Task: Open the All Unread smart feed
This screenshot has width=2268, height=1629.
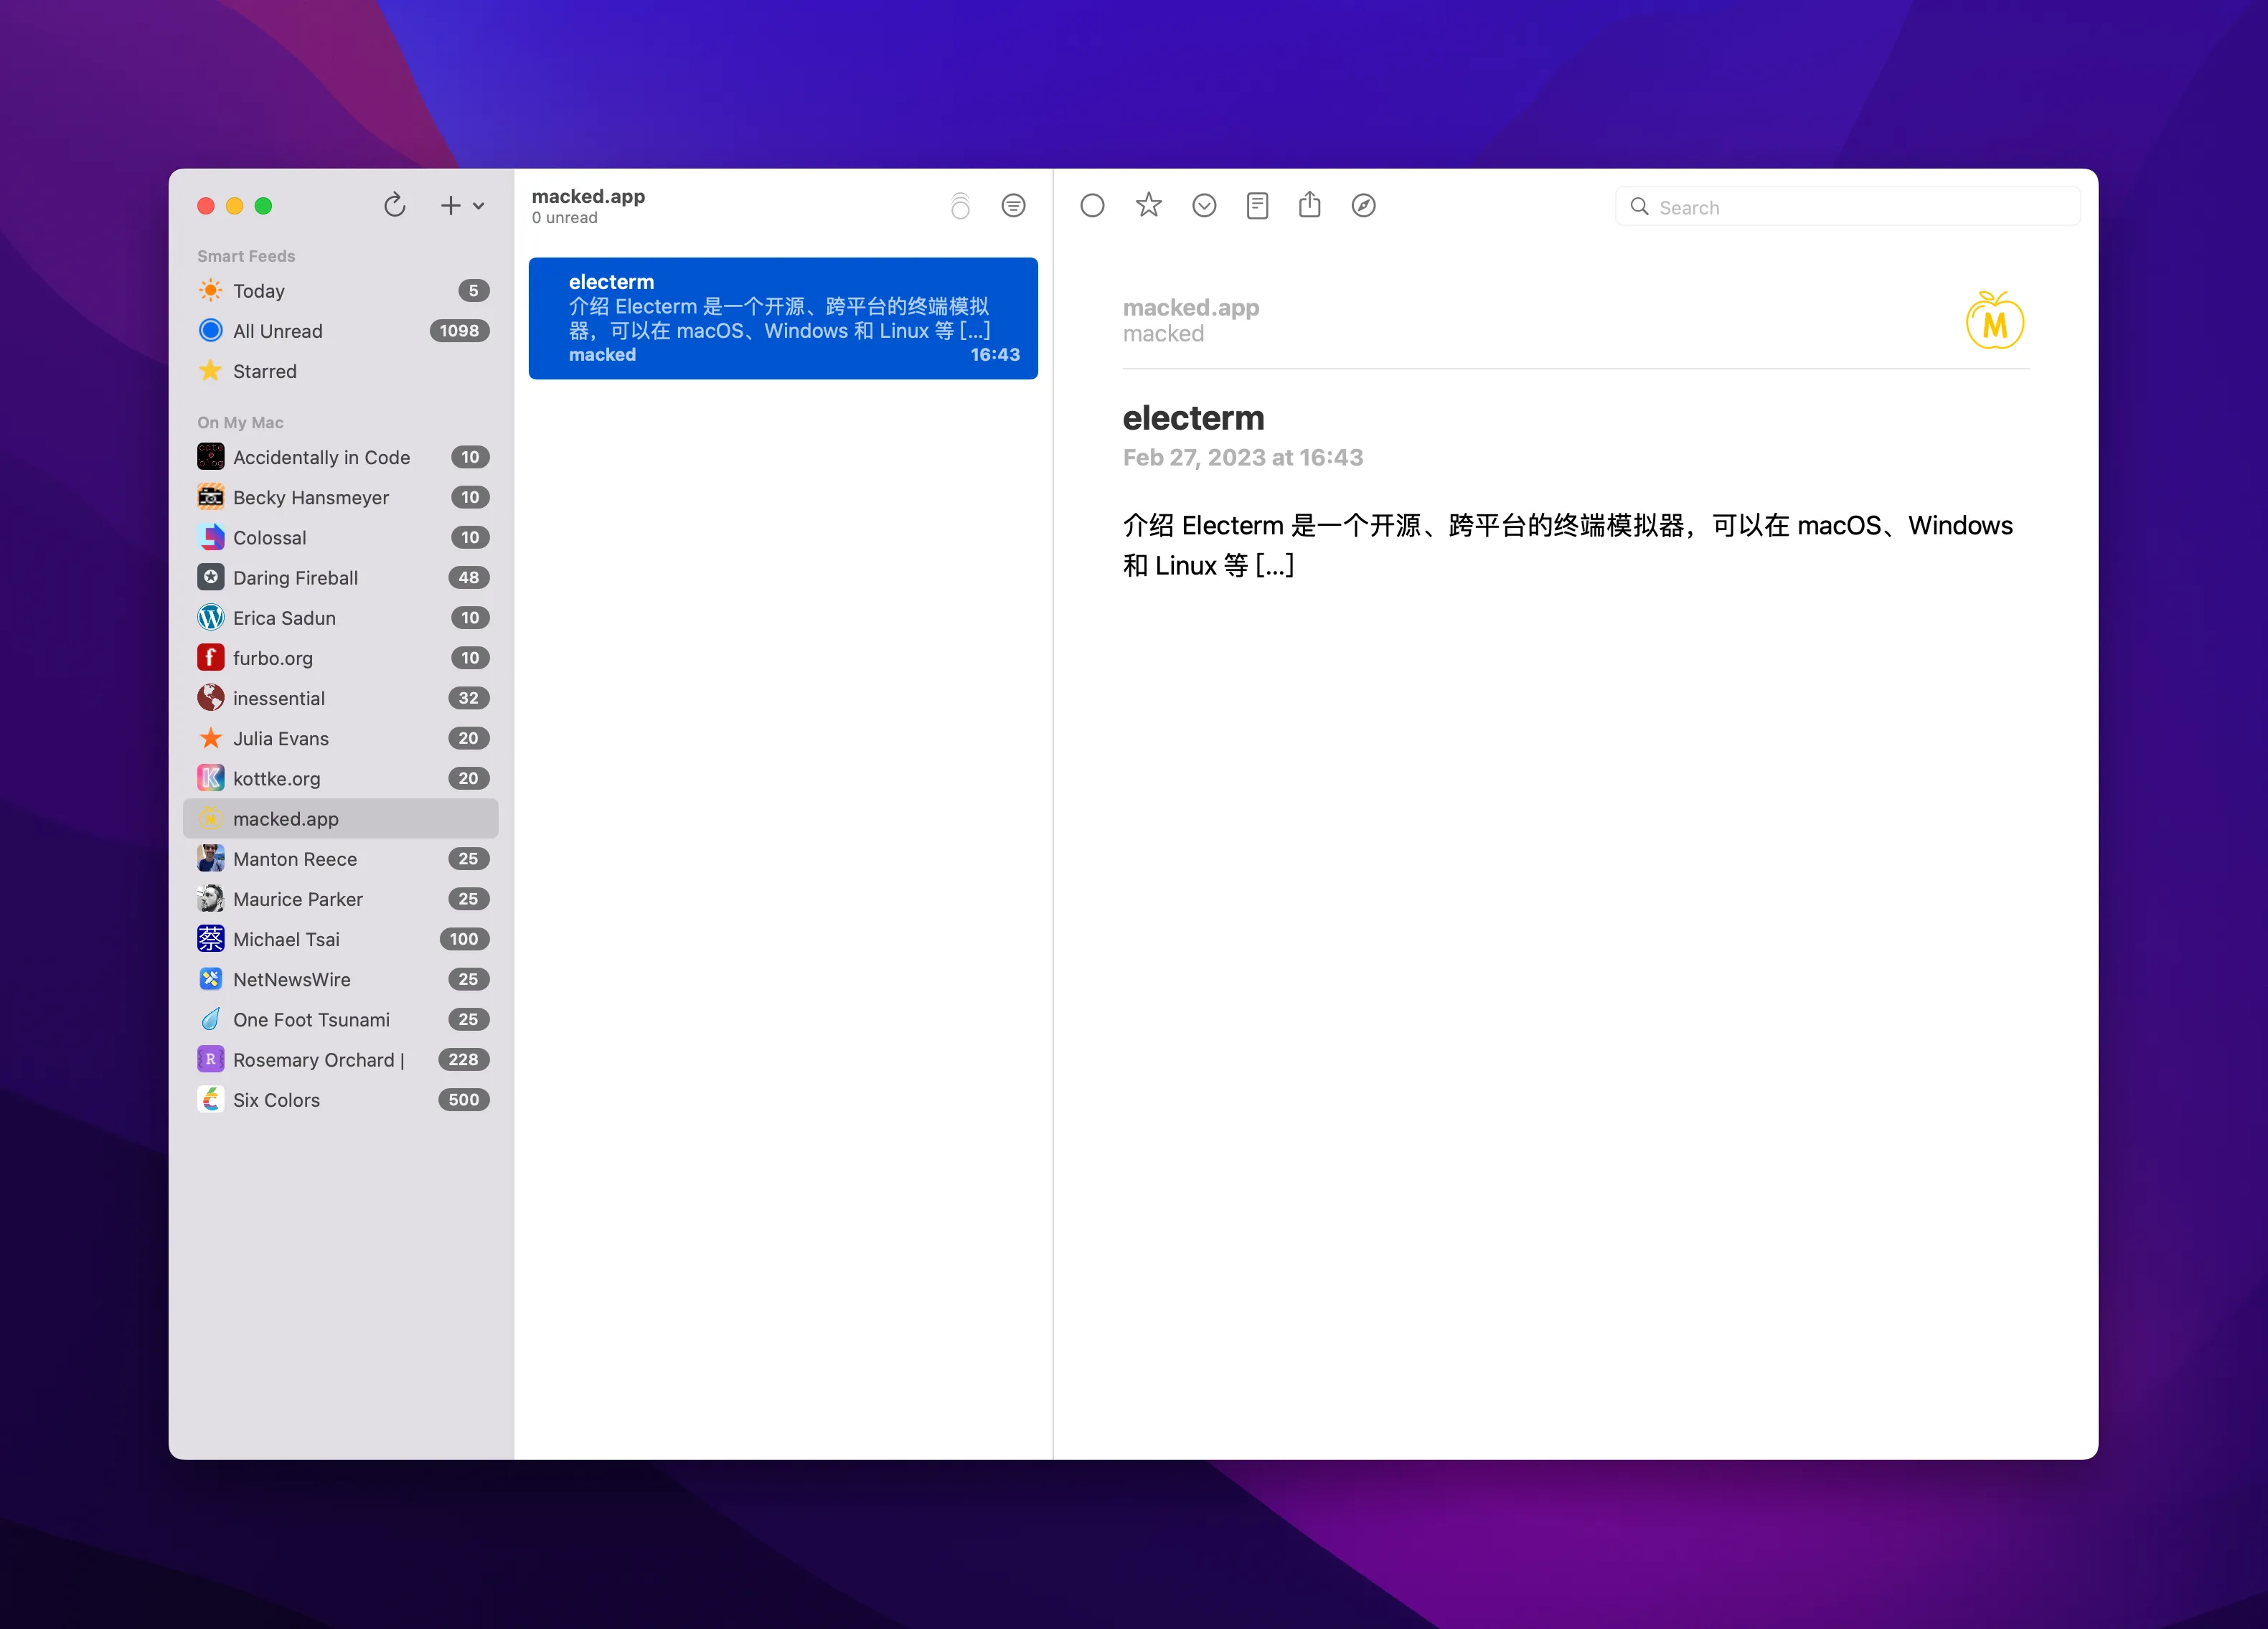Action: click(277, 330)
